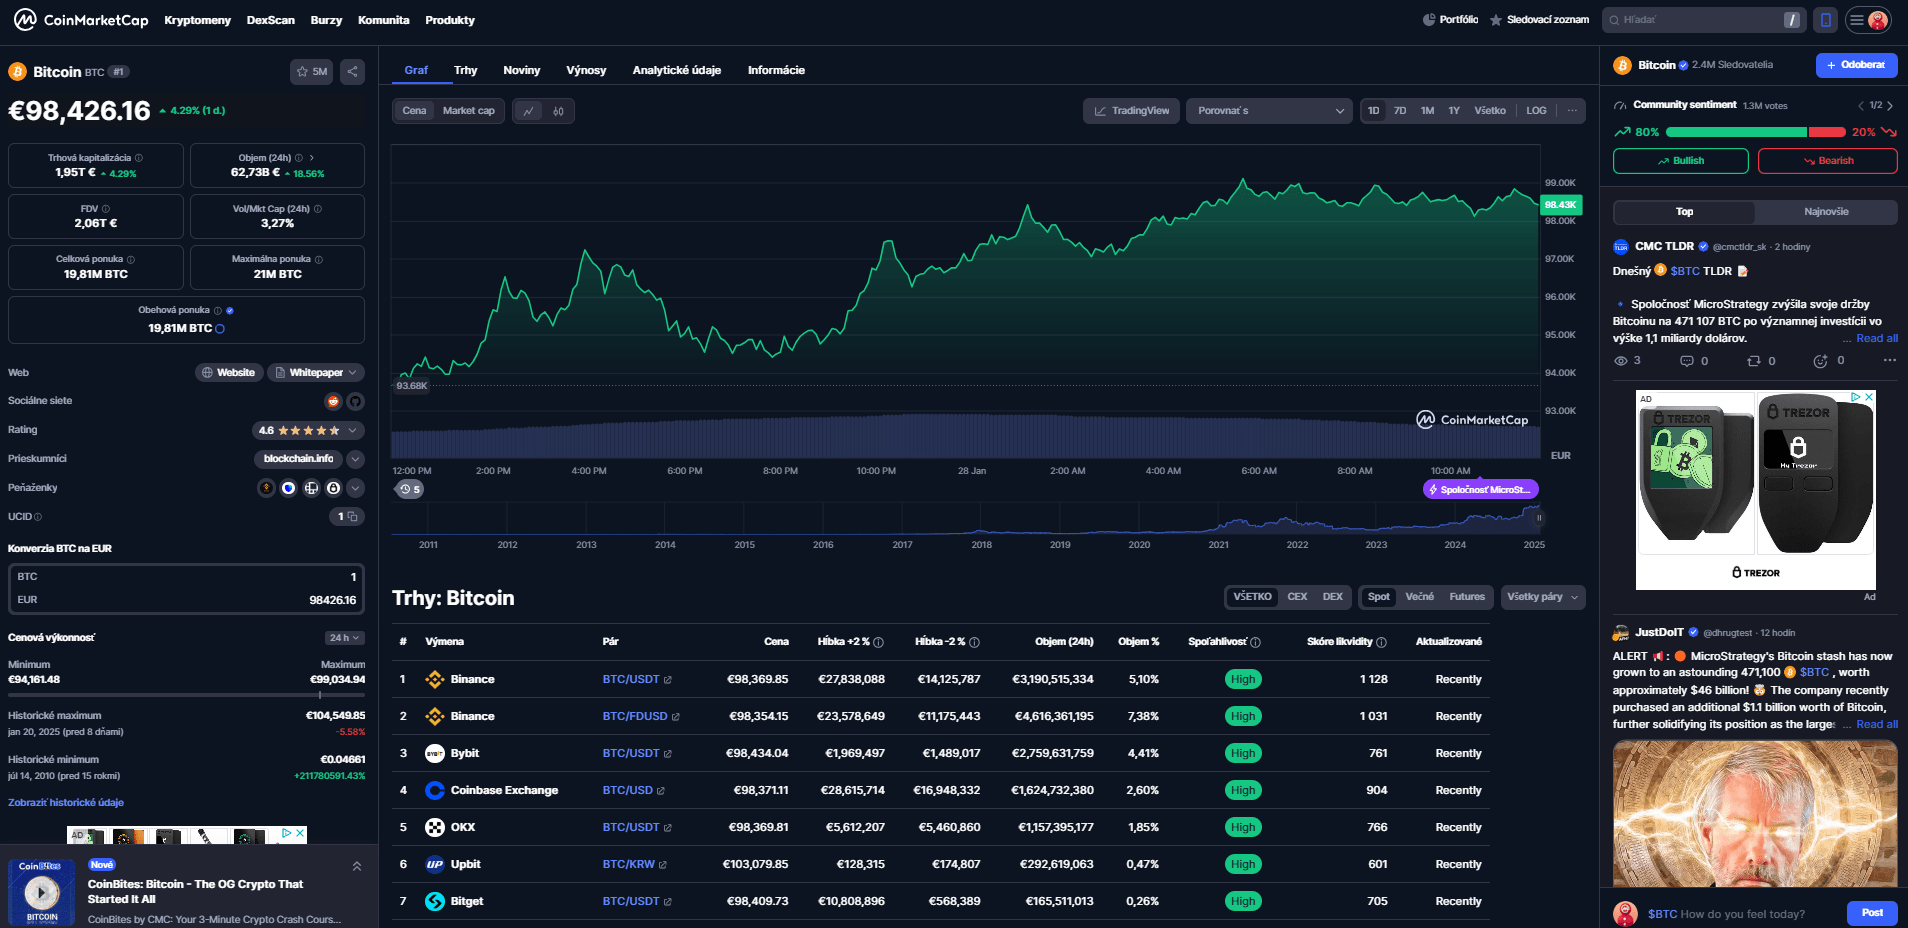Vote Bullish in community sentiment
The width and height of the screenshot is (1908, 928).
click(1680, 161)
